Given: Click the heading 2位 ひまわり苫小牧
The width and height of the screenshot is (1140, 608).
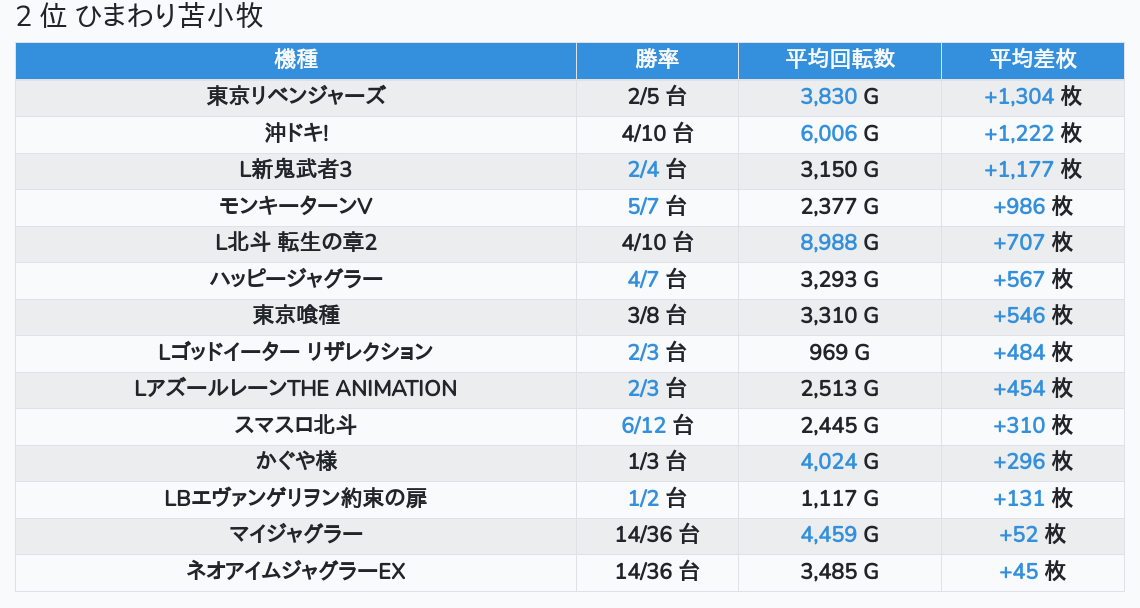Looking at the screenshot, I should click(139, 17).
